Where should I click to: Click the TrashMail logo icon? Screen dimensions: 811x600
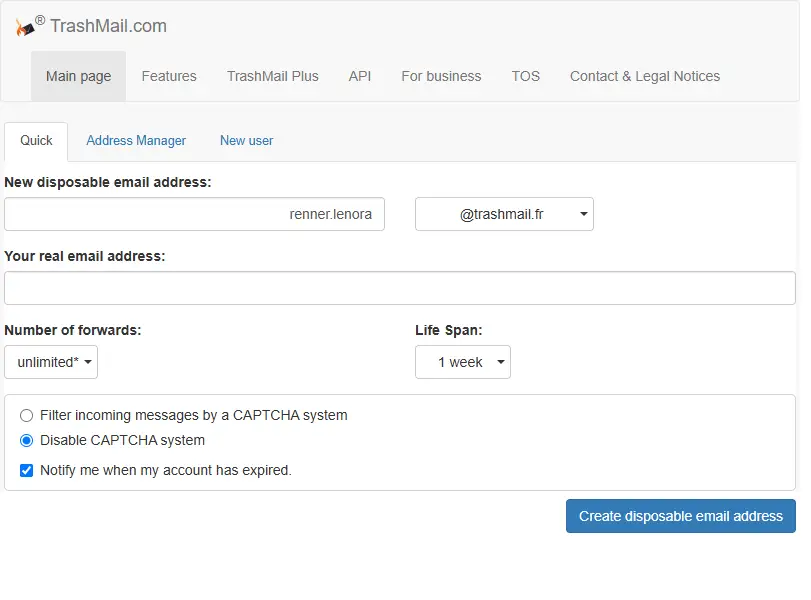pos(25,27)
